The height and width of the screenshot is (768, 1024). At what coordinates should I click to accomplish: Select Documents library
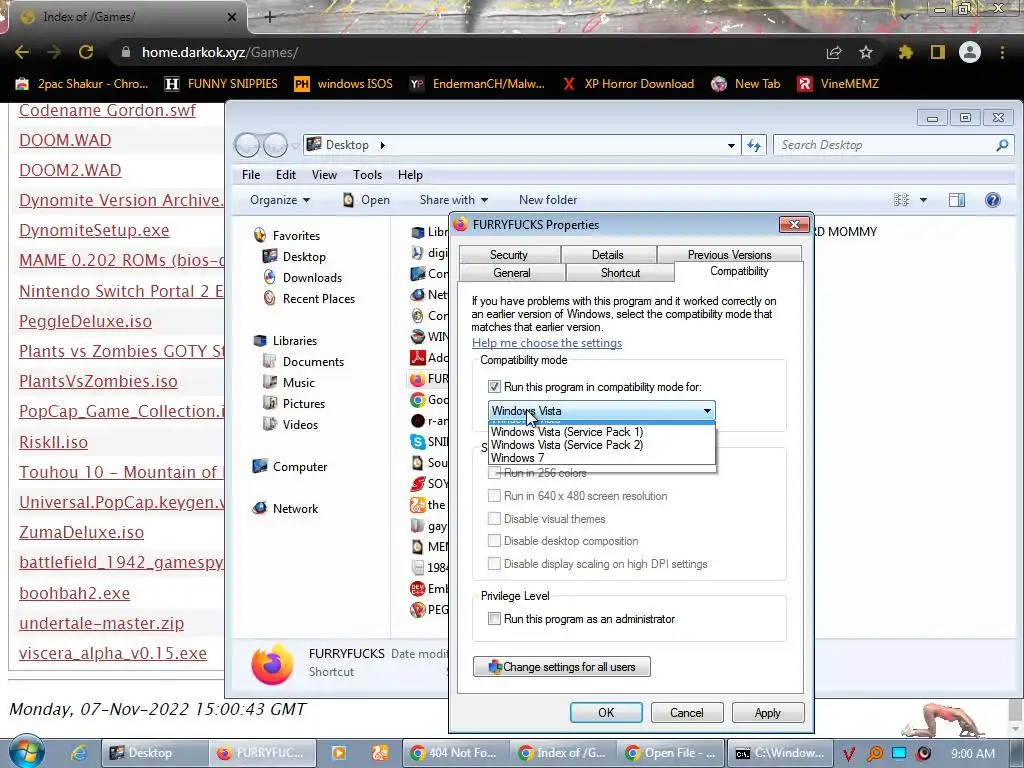coord(303,361)
